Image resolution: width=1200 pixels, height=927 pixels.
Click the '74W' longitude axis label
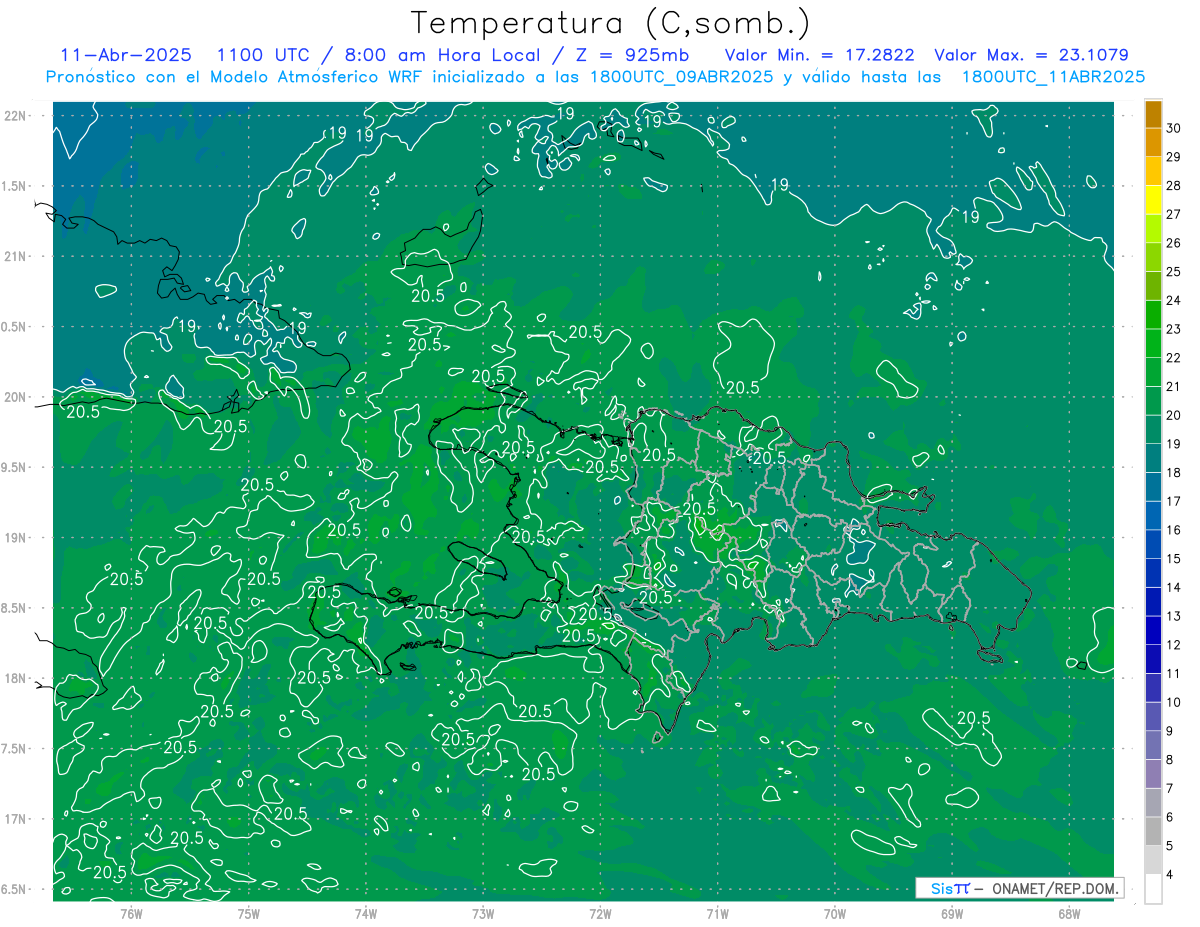(x=366, y=913)
